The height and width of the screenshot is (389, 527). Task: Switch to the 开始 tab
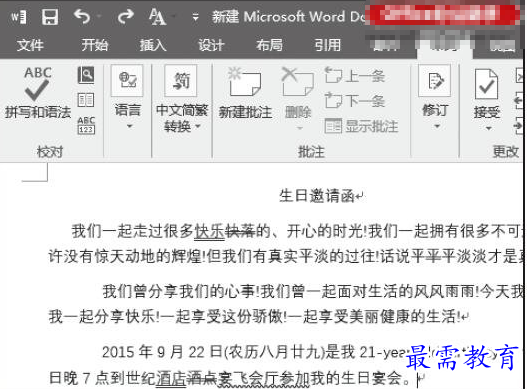[x=94, y=45]
